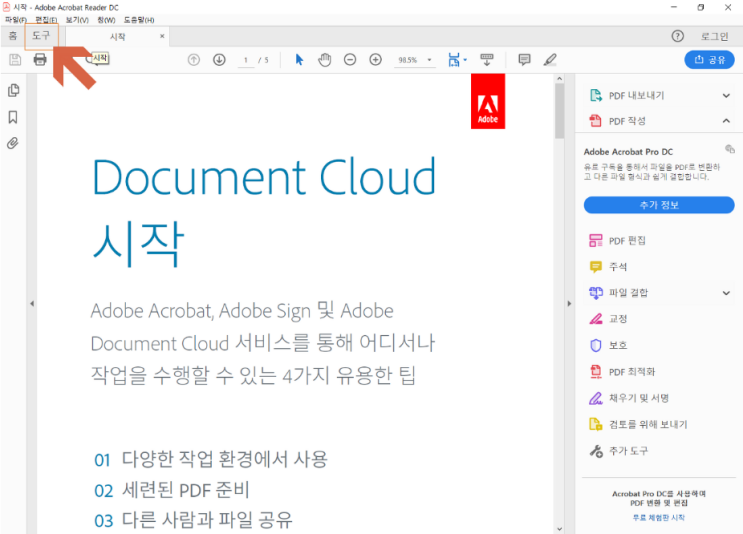The image size is (743, 534).
Task: Open the 창(W) menu
Action: [106, 20]
